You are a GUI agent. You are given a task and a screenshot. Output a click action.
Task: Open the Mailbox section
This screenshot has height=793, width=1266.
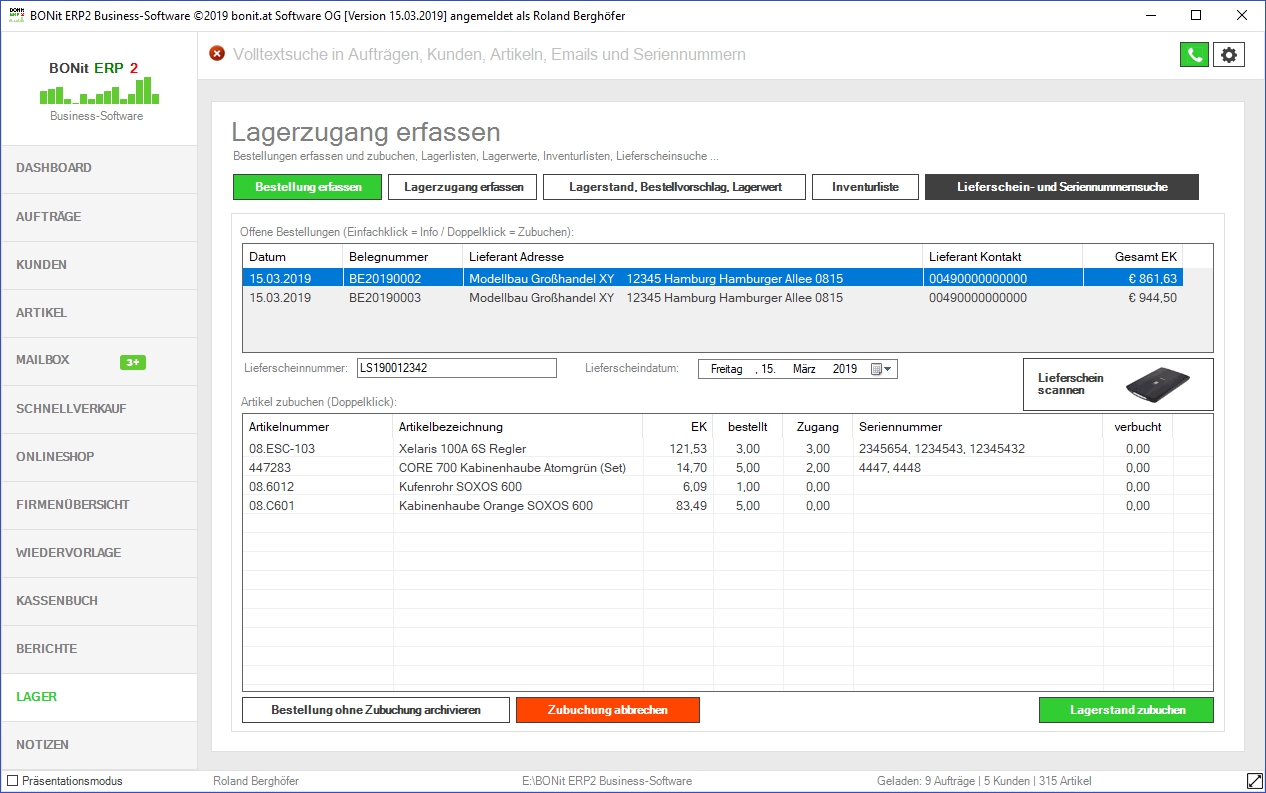pos(99,361)
